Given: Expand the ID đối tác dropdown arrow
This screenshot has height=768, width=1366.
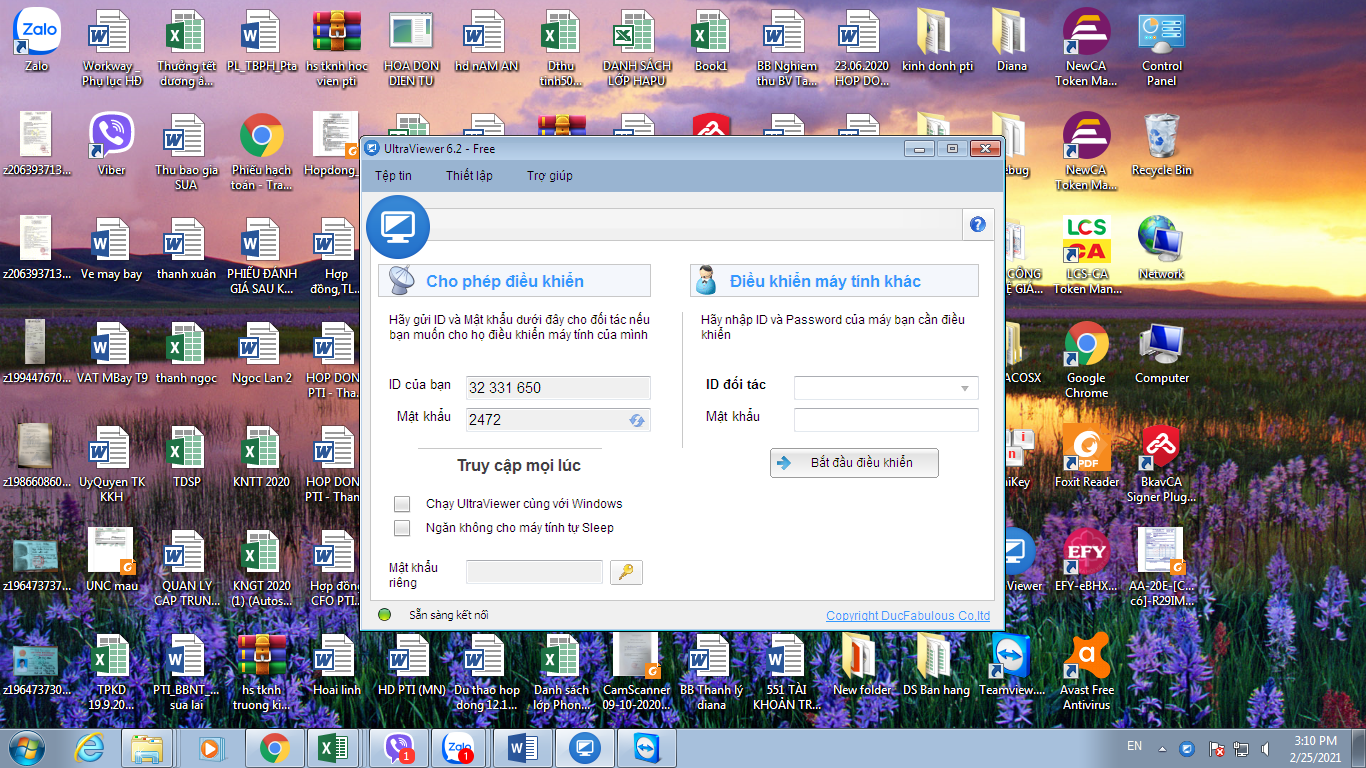Looking at the screenshot, I should click(965, 388).
